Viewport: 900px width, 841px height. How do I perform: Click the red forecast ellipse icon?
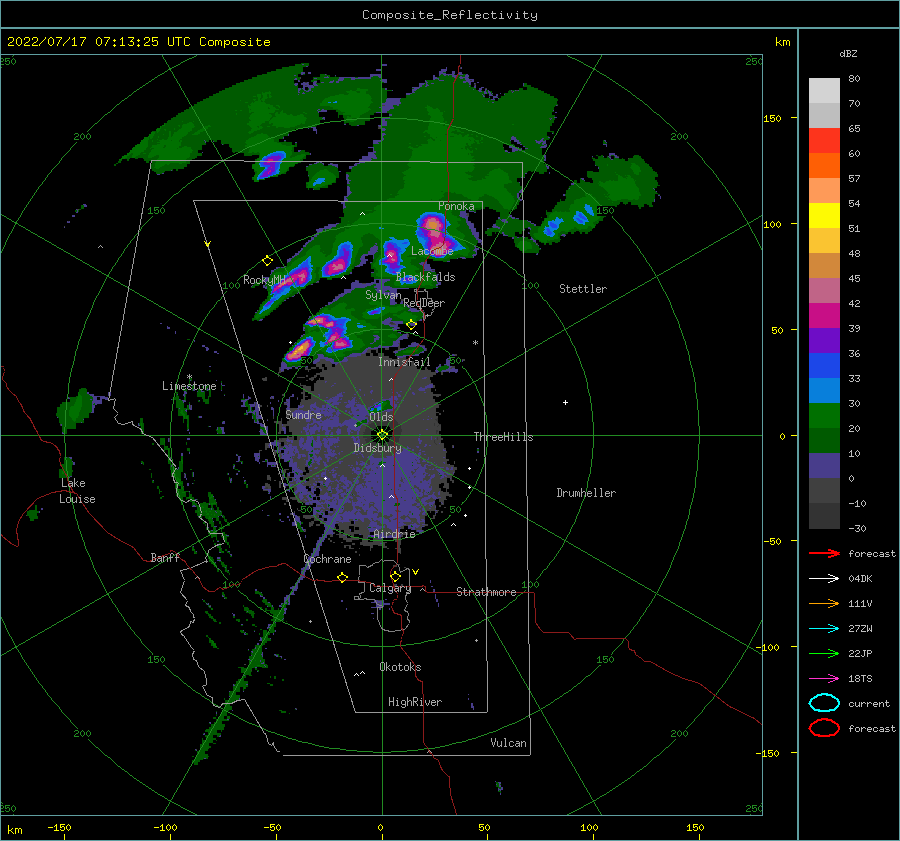(824, 728)
